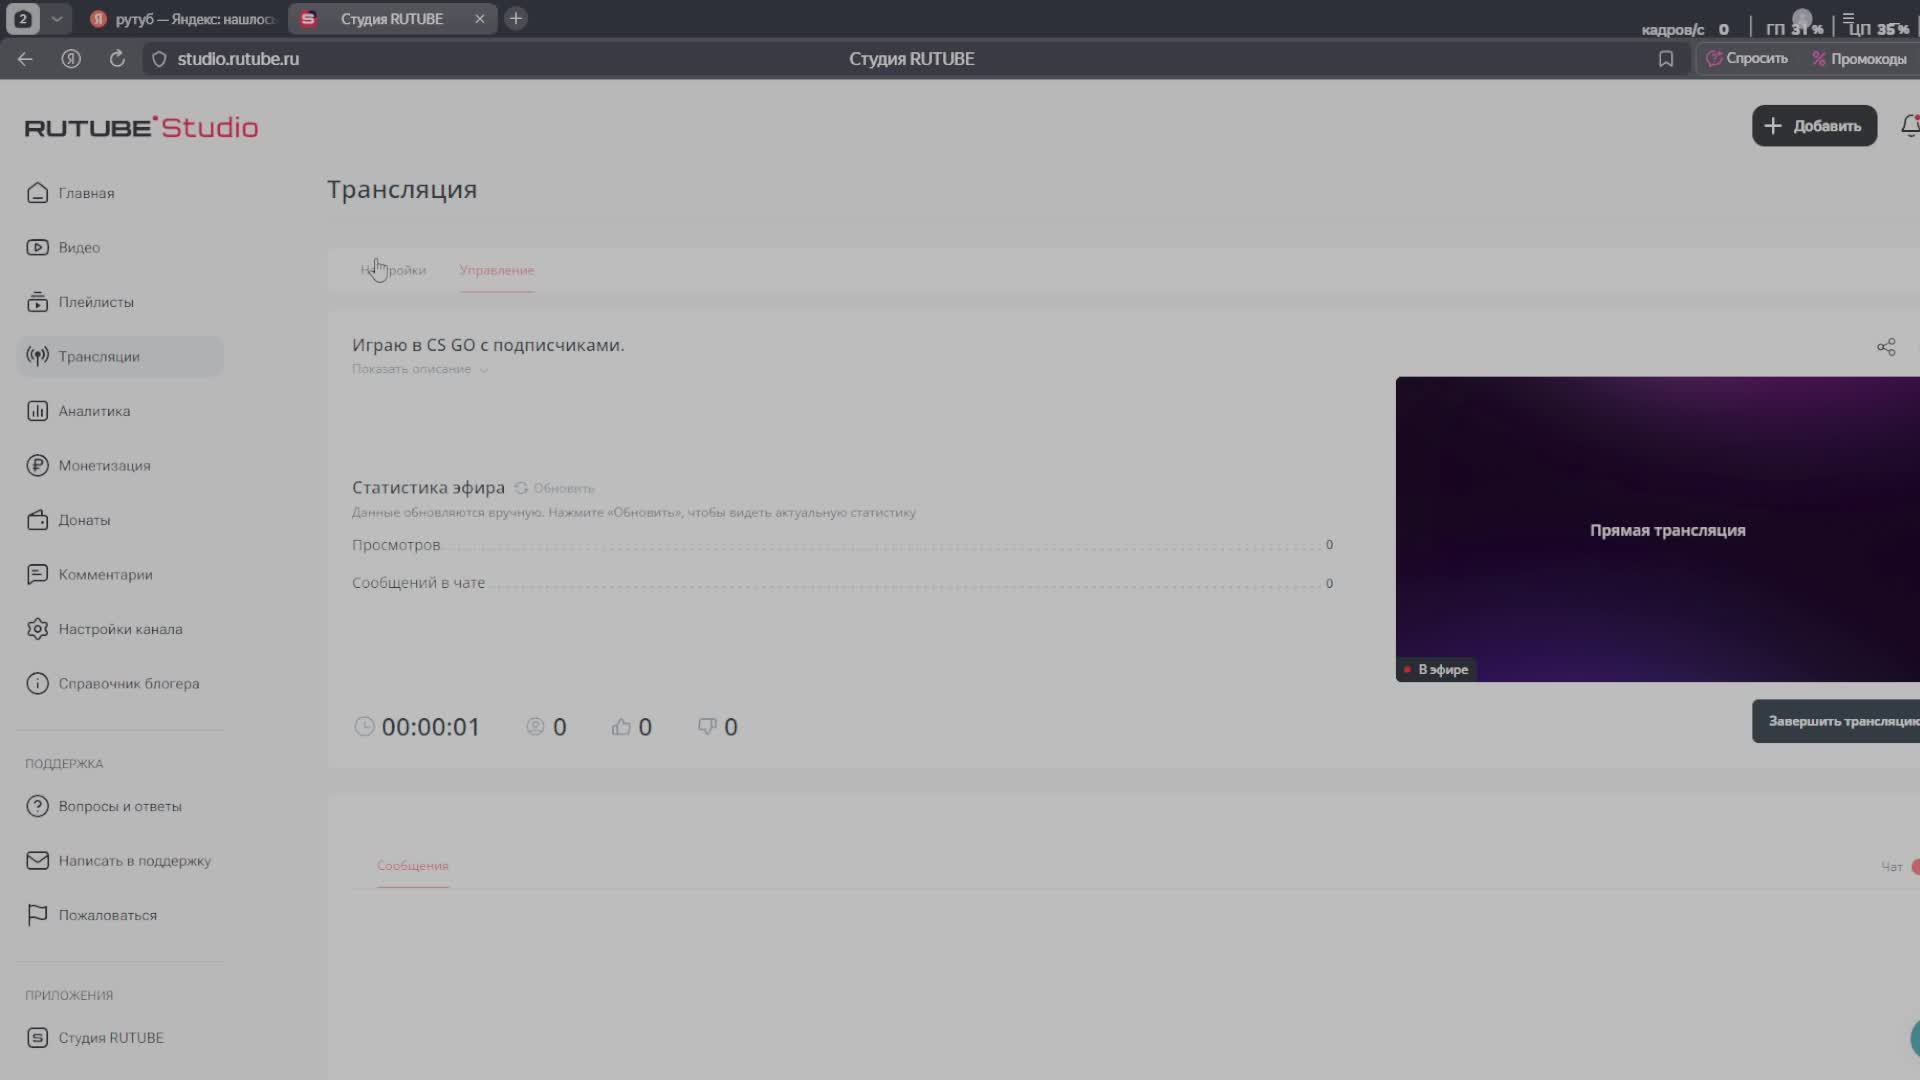Screen dimensions: 1920x1080
Task: Open Настройки канала via the gear icon
Action: 38,629
